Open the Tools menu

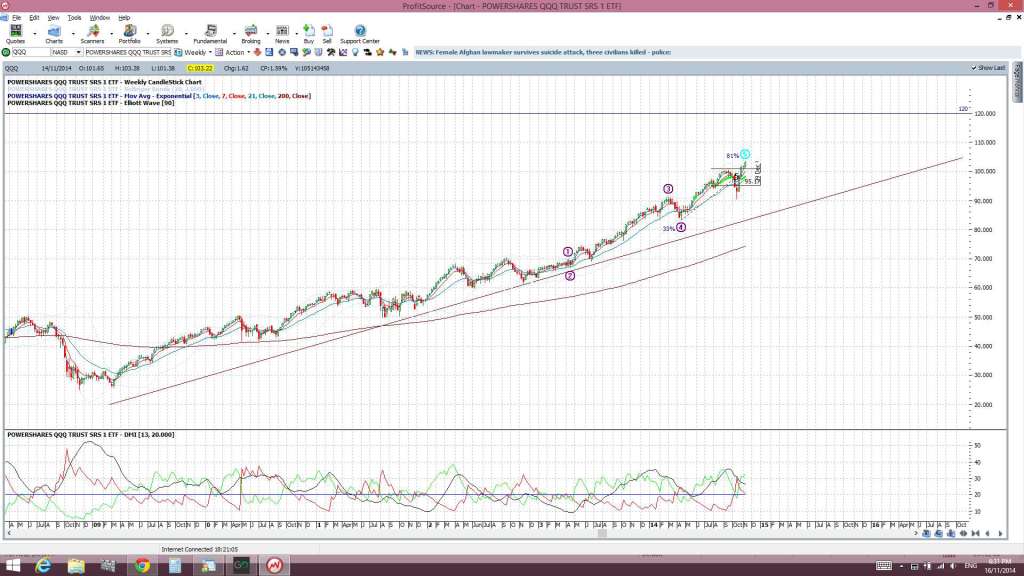[74, 18]
